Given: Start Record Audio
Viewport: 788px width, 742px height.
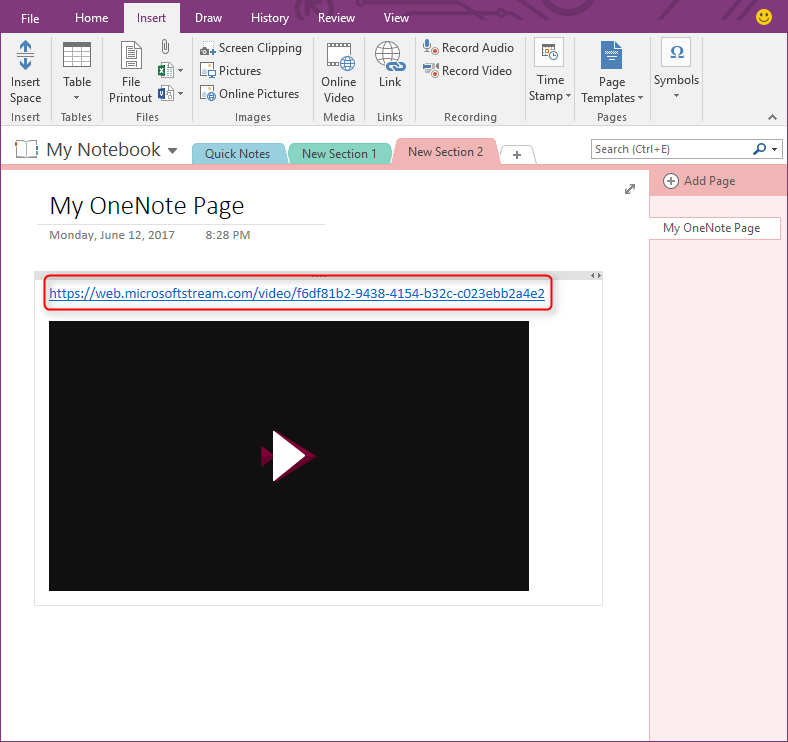Looking at the screenshot, I should (x=468, y=47).
